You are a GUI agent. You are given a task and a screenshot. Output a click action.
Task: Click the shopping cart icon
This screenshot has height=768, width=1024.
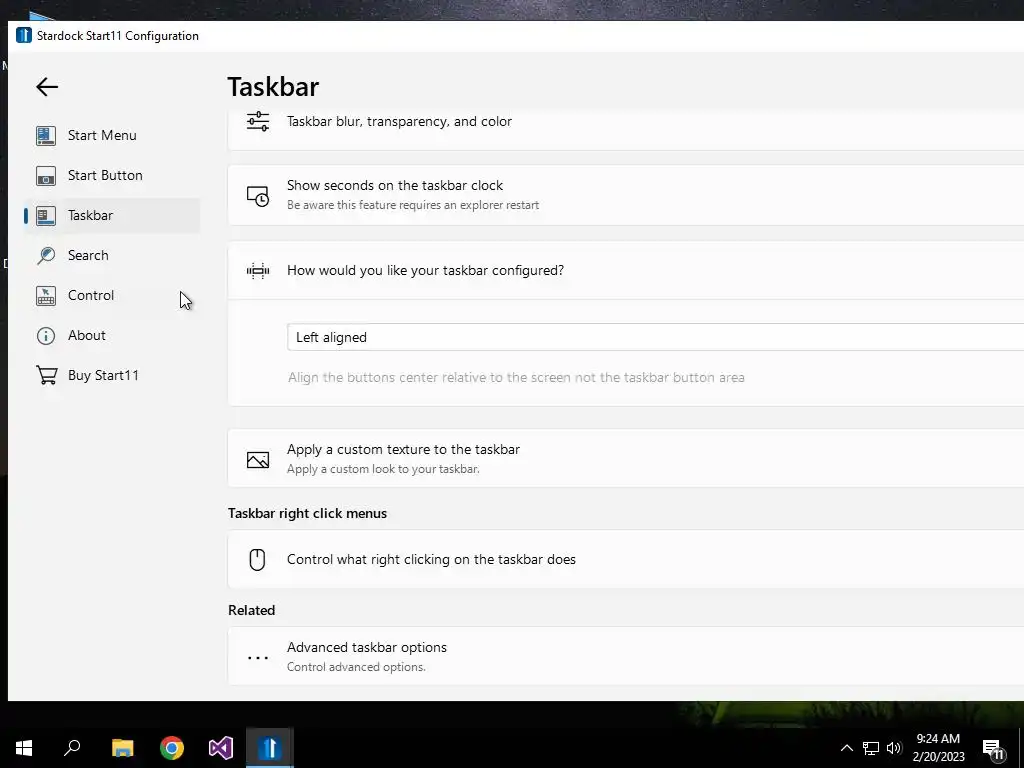click(x=46, y=376)
